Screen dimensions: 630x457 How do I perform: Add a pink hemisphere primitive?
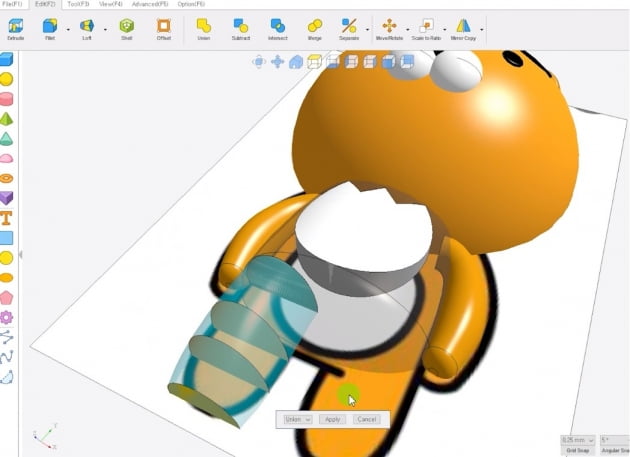6,158
